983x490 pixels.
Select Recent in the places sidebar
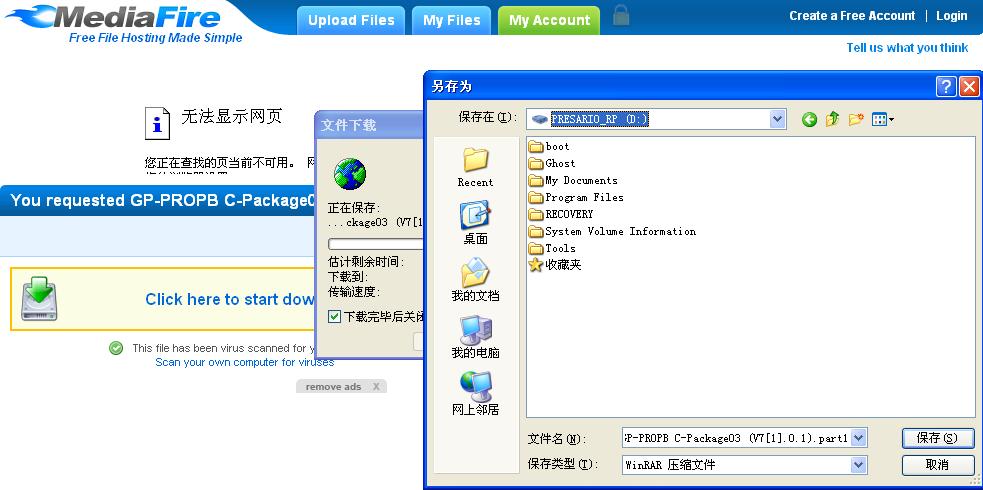tap(475, 167)
